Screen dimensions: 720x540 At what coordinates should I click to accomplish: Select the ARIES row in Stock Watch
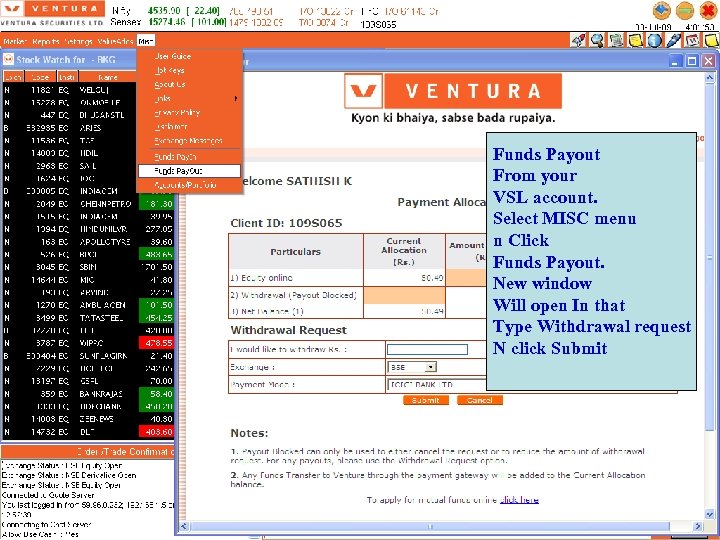coord(69,128)
